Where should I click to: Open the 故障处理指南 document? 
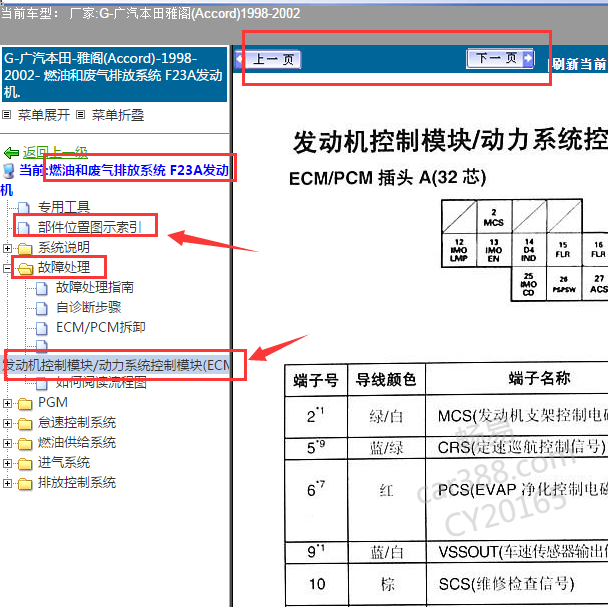click(x=95, y=287)
